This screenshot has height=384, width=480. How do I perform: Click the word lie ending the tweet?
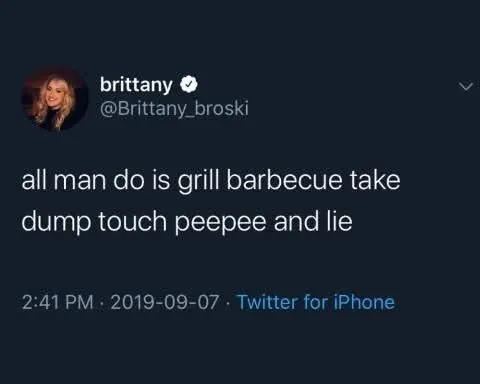point(339,220)
